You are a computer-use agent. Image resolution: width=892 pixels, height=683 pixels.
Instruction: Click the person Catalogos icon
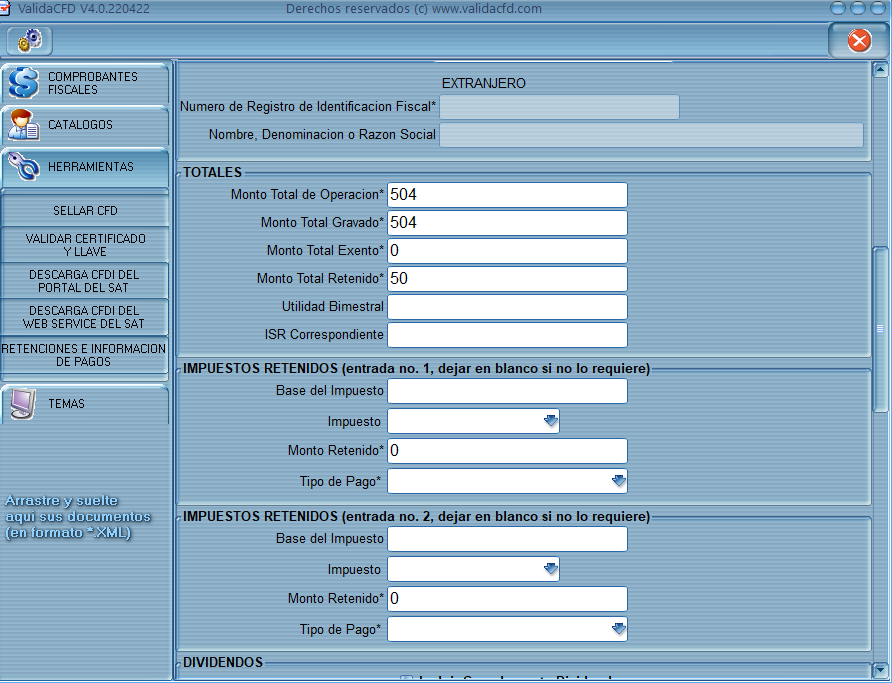23,125
